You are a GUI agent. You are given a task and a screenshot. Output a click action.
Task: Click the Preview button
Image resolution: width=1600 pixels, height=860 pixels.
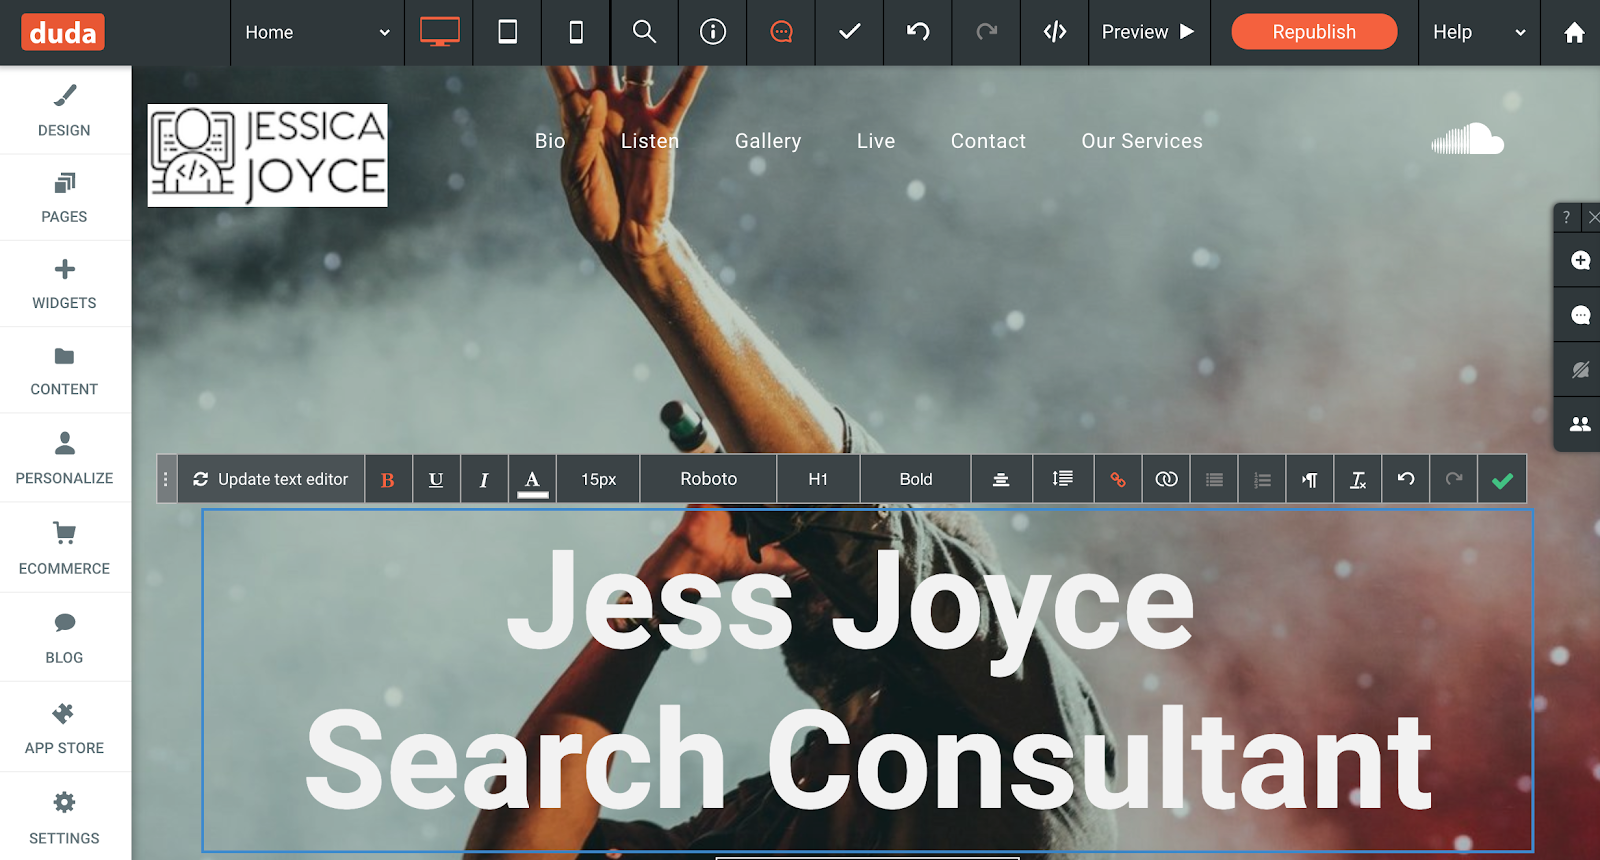pos(1149,32)
